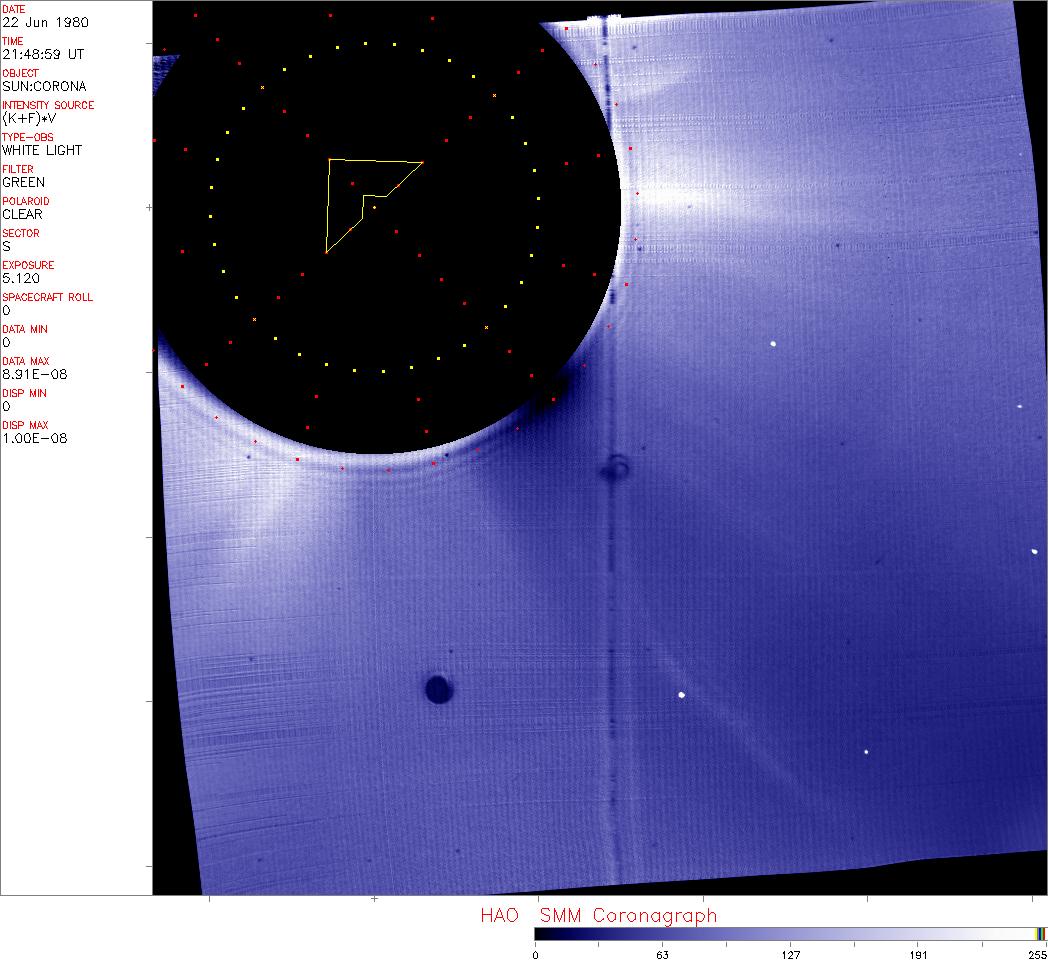Click the data max value 8.91E-08

pos(32,374)
